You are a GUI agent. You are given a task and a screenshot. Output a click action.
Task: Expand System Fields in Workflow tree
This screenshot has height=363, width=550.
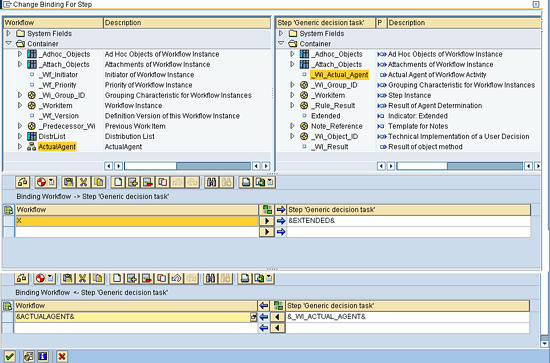pyautogui.click(x=9, y=33)
